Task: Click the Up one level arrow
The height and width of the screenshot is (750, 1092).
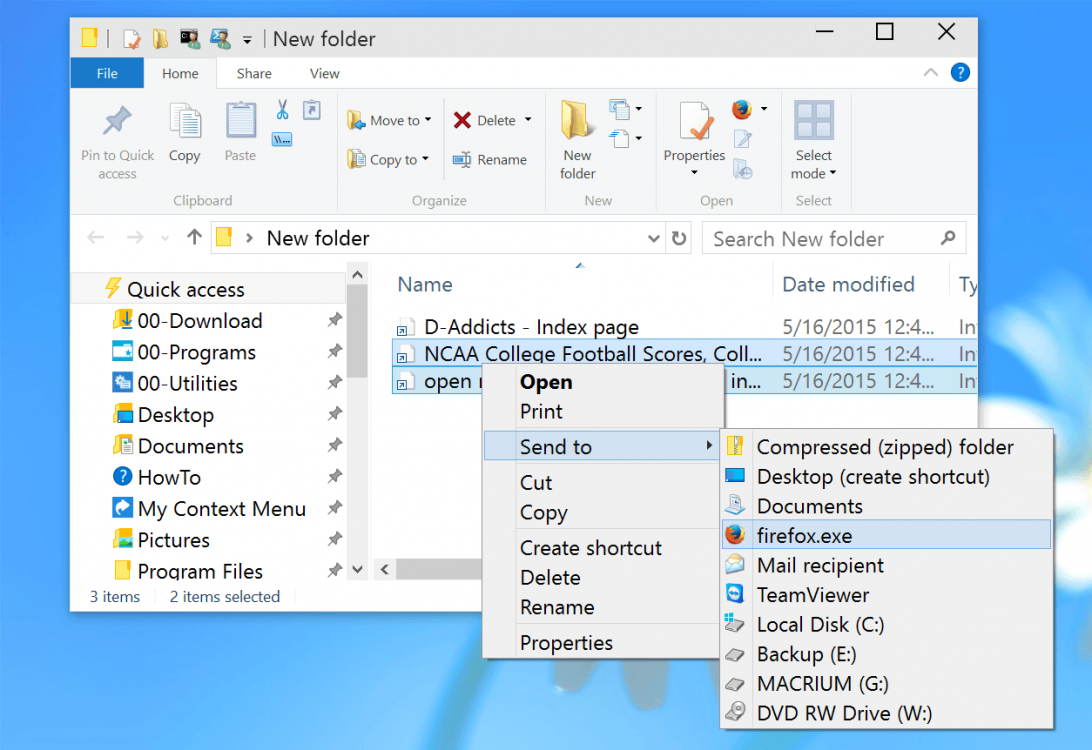Action: pyautogui.click(x=194, y=237)
